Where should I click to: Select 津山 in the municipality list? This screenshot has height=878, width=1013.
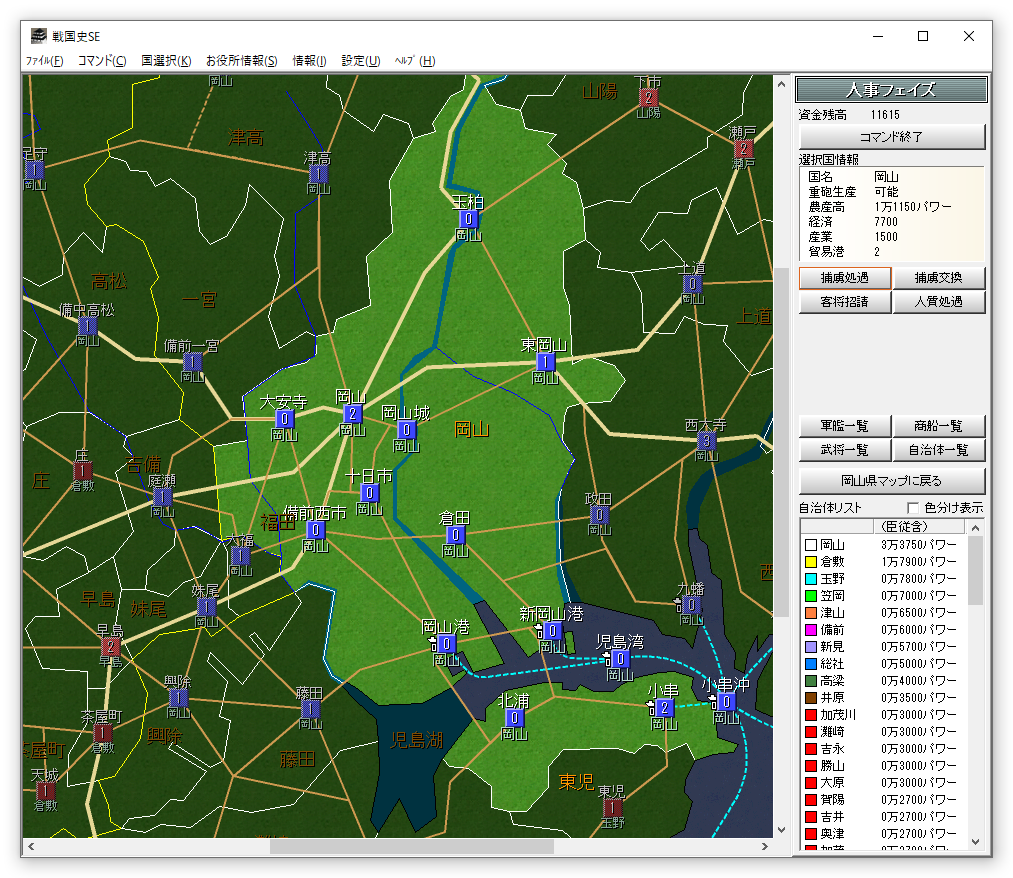coord(832,613)
